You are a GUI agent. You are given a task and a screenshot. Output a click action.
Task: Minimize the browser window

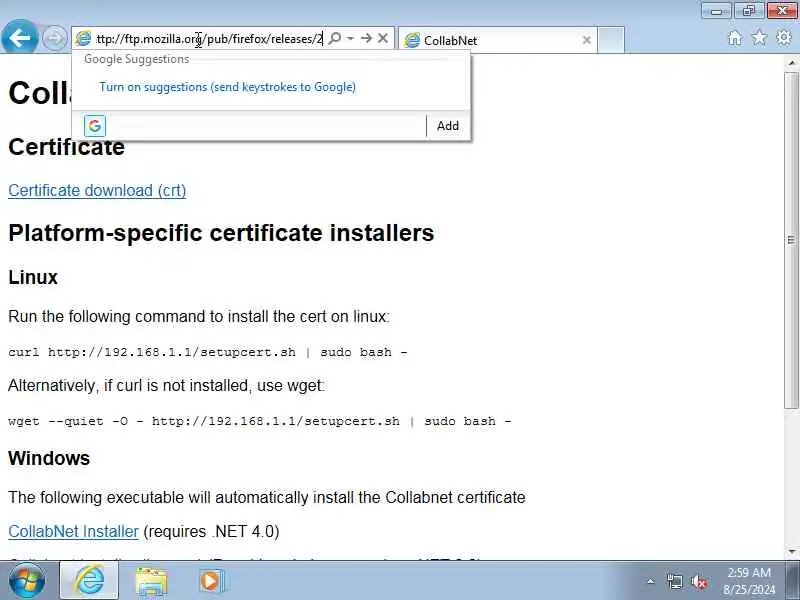pyautogui.click(x=716, y=11)
